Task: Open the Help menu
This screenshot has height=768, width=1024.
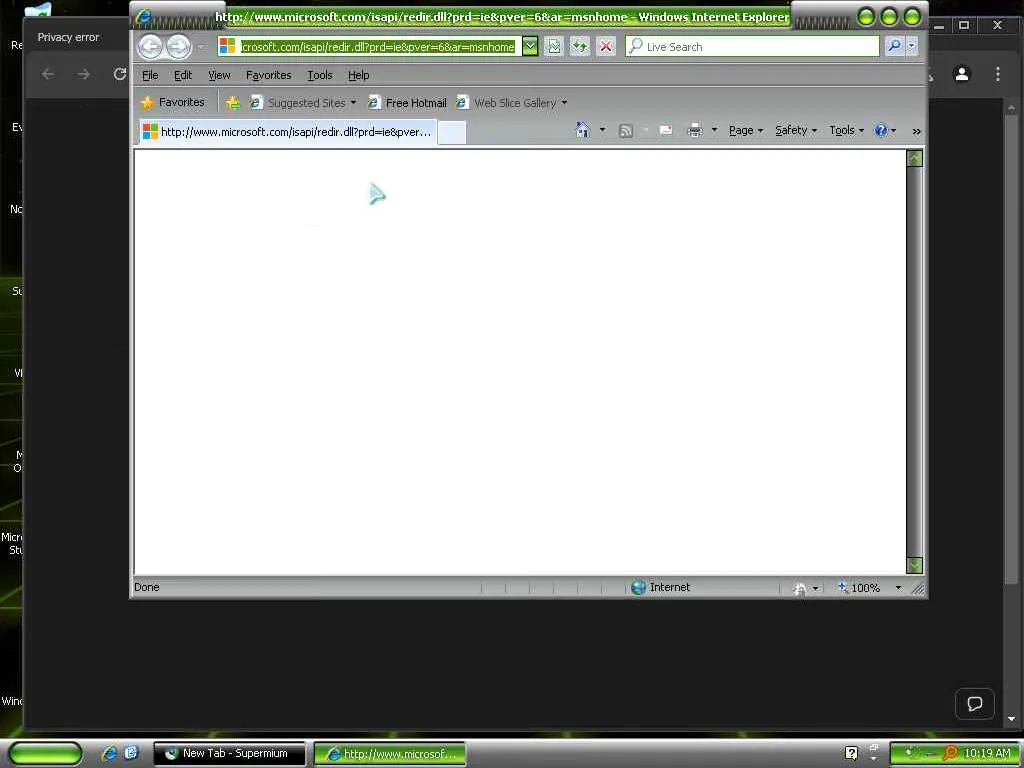Action: 359,75
